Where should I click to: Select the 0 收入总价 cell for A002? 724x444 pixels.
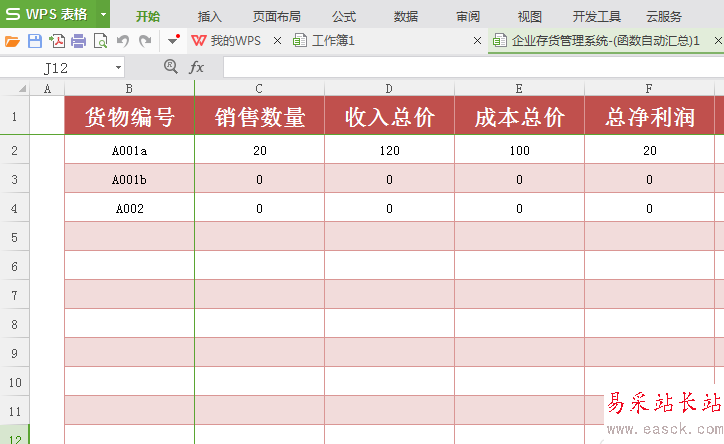pyautogui.click(x=389, y=209)
